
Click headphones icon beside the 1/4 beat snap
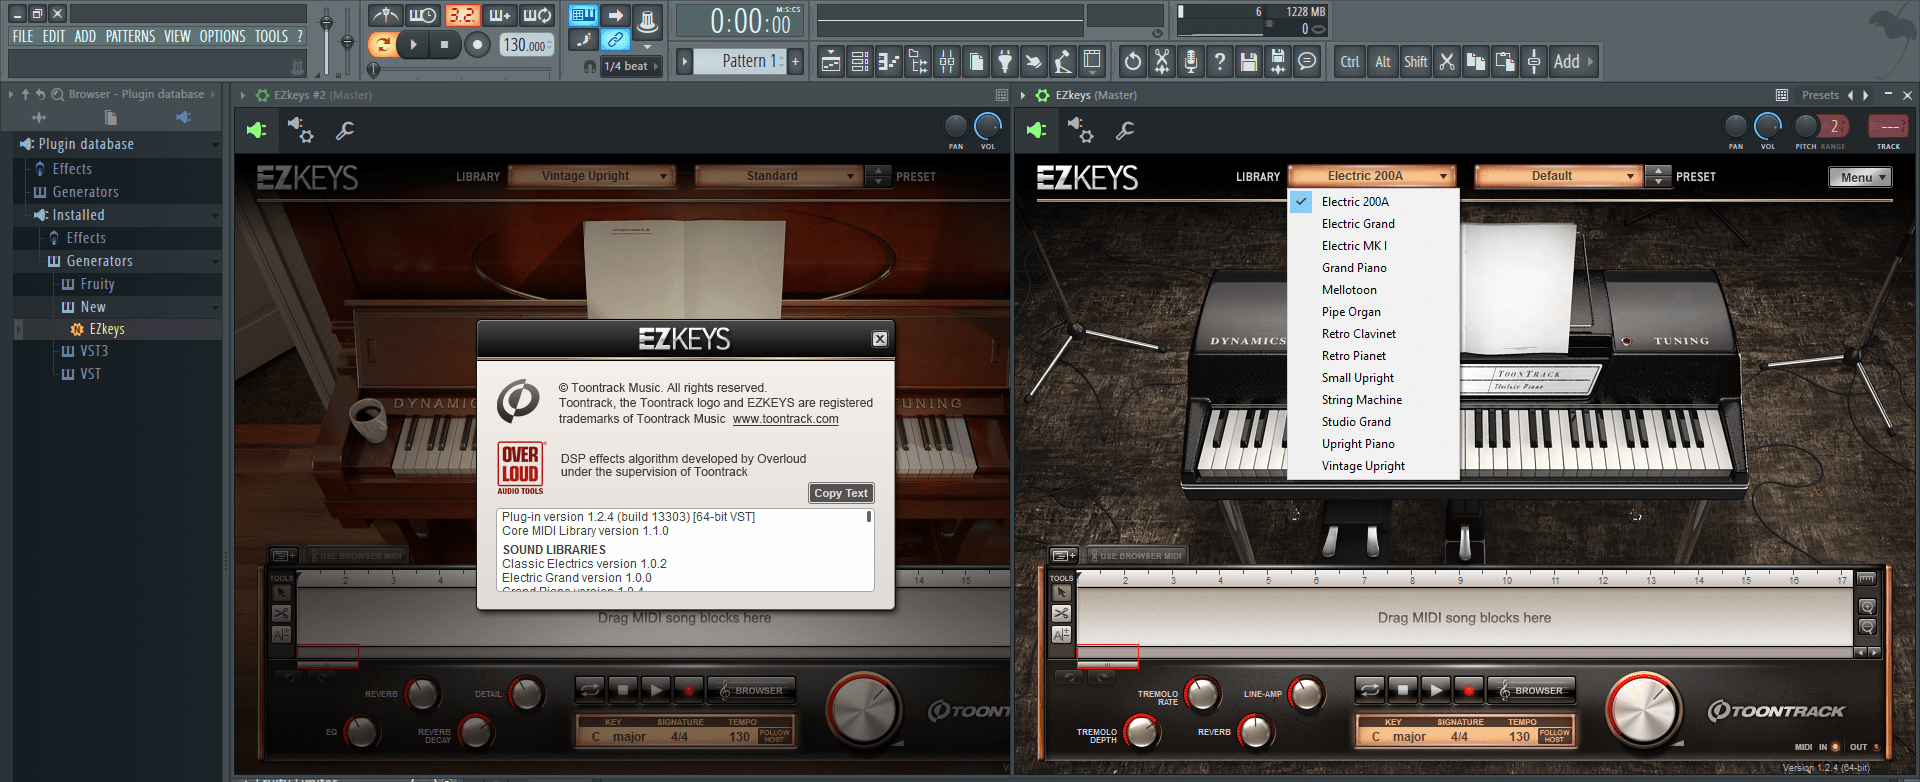point(590,66)
